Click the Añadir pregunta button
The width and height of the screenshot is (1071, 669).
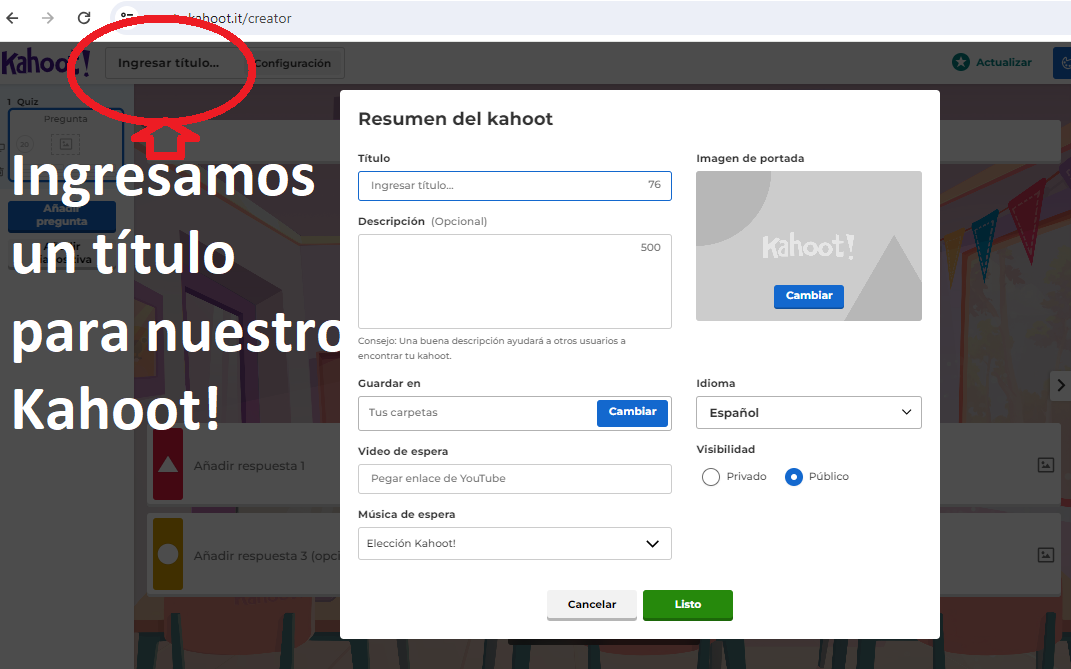point(61,215)
